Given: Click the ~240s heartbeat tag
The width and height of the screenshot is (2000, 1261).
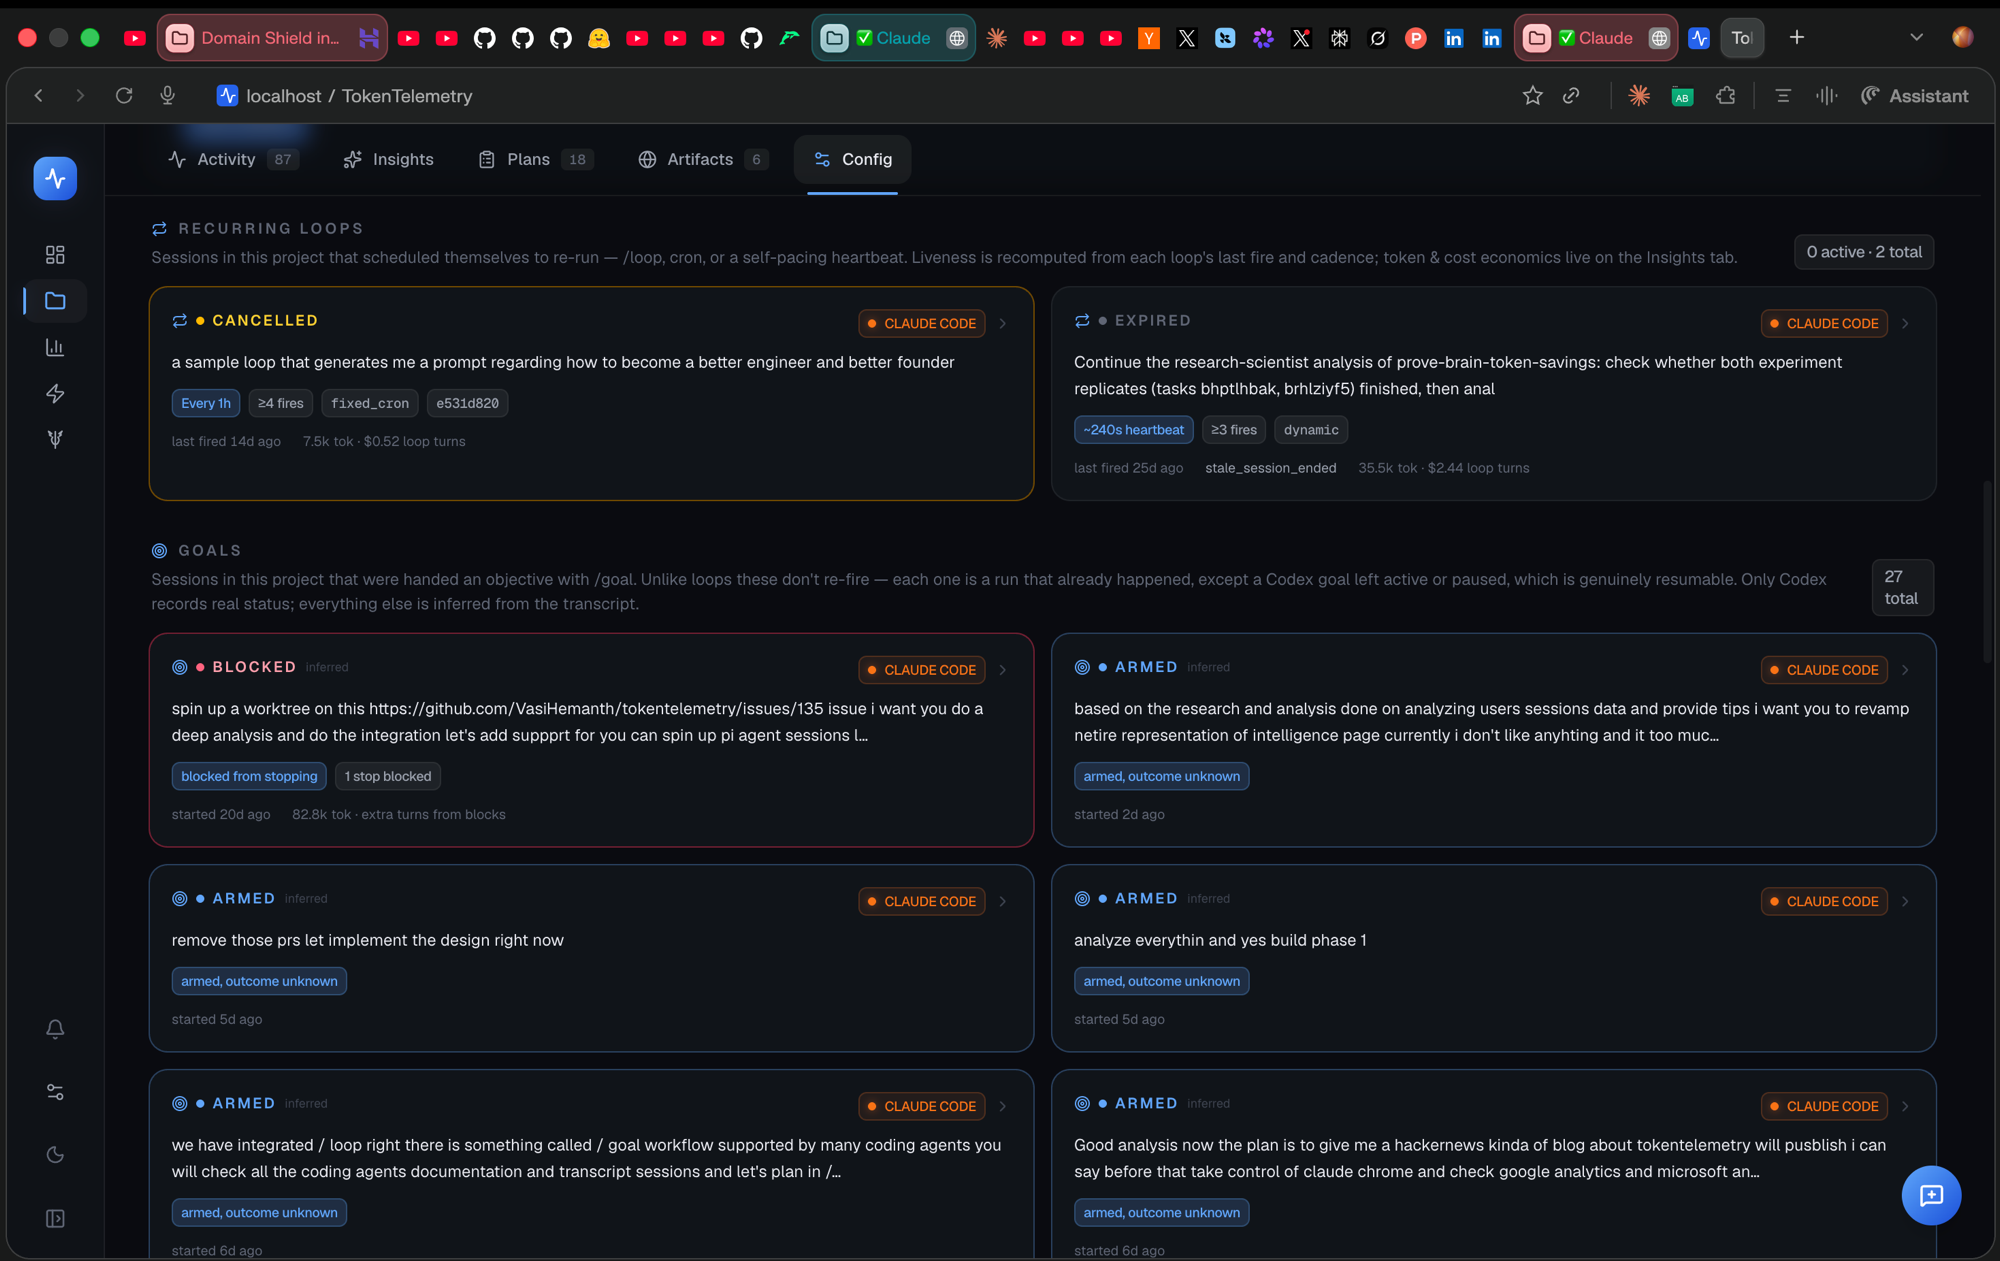Looking at the screenshot, I should [1133, 430].
